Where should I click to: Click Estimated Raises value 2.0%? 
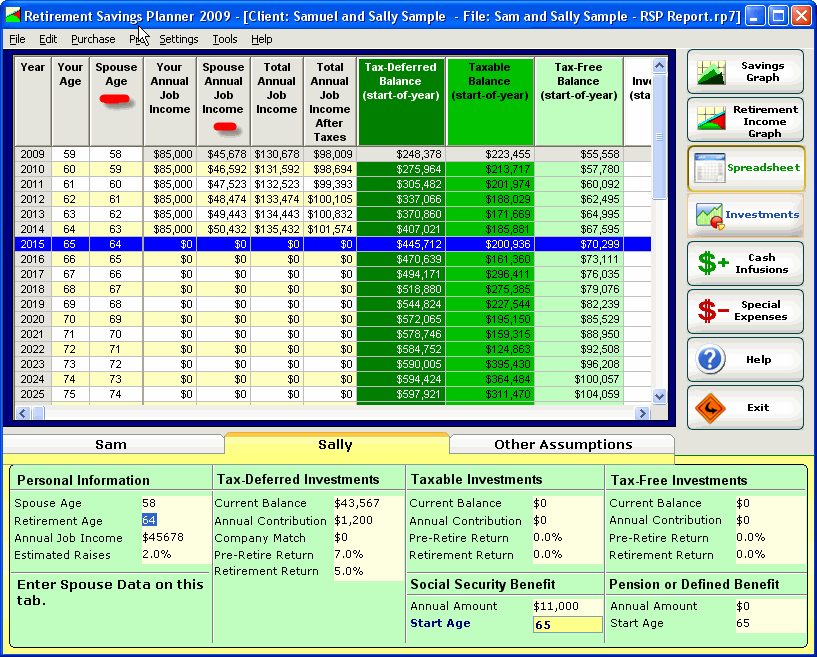[x=157, y=554]
